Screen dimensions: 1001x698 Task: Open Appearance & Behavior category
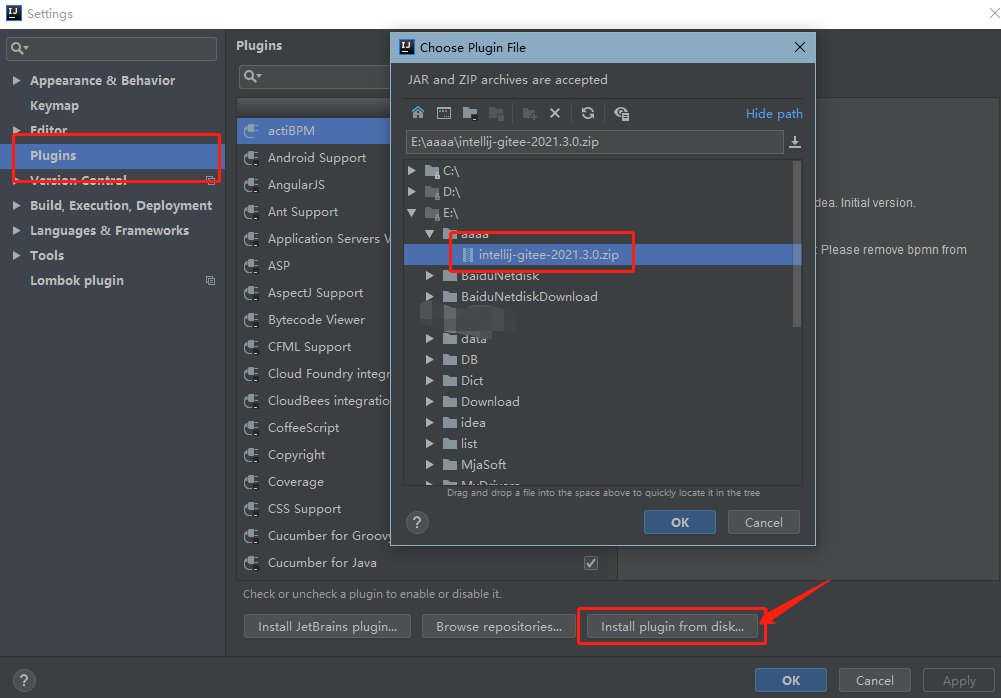(102, 80)
